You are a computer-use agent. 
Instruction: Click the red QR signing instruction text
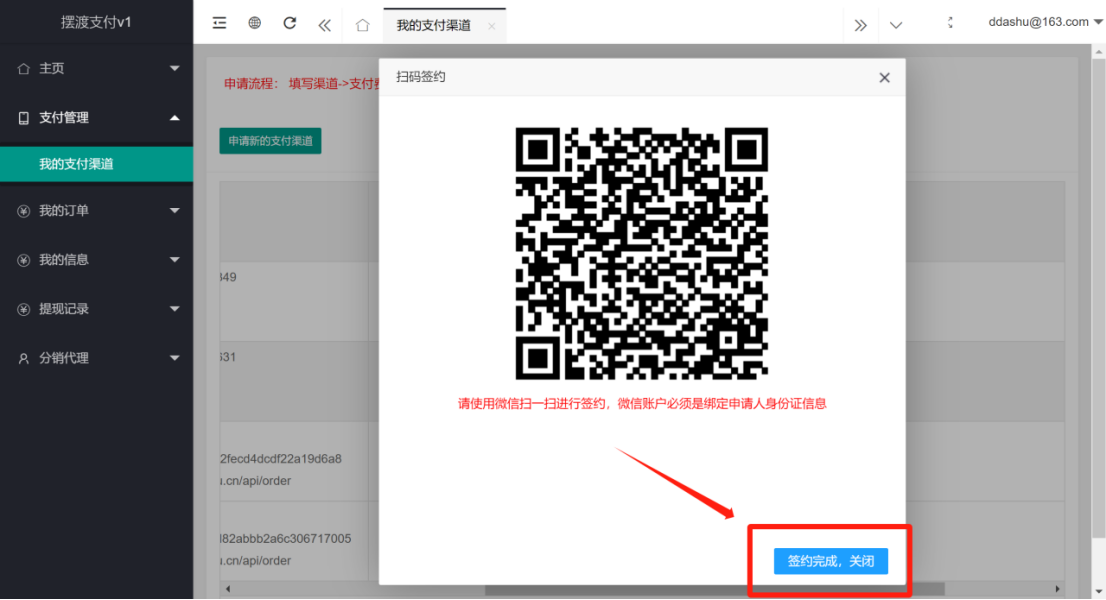tap(642, 404)
